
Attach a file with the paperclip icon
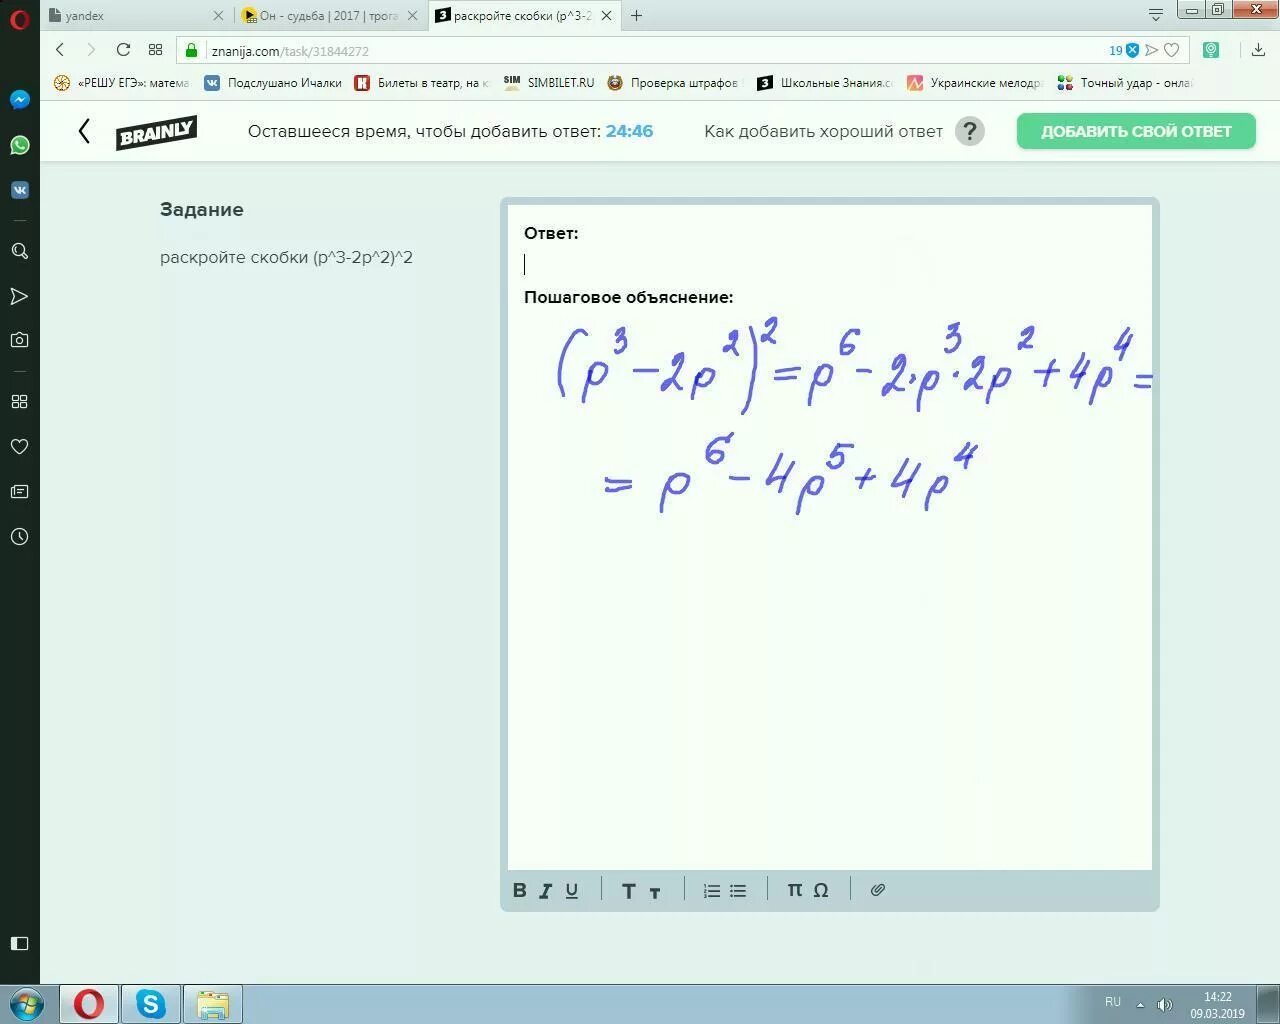(878, 890)
